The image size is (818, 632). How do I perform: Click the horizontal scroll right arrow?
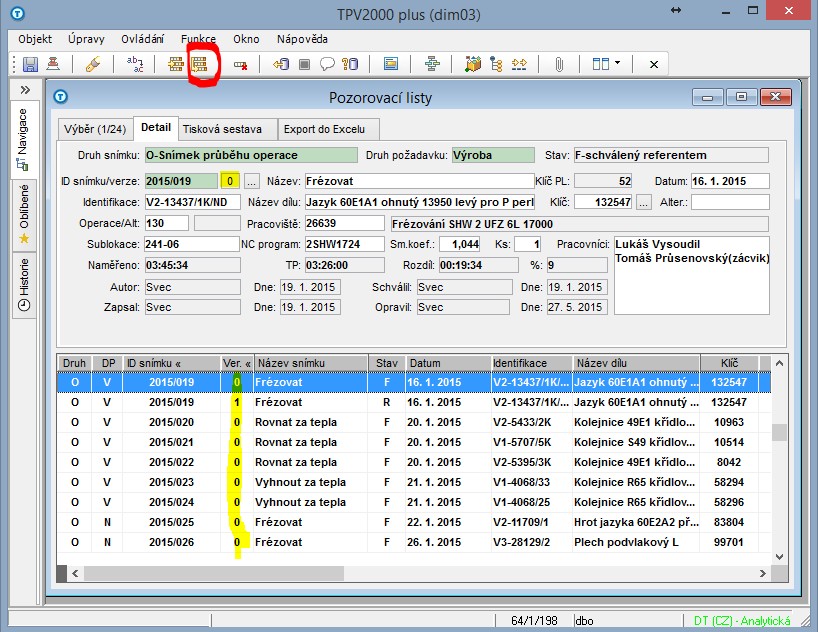point(763,573)
